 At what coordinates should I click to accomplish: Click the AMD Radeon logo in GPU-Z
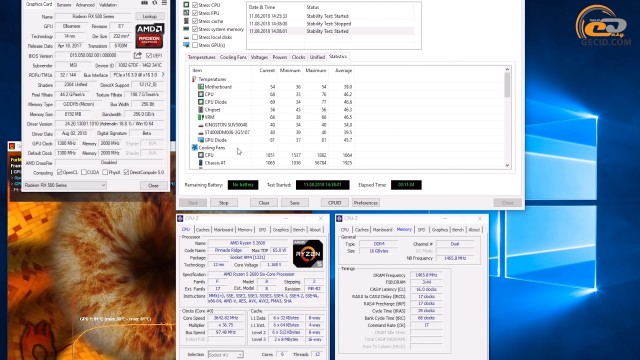[150, 36]
